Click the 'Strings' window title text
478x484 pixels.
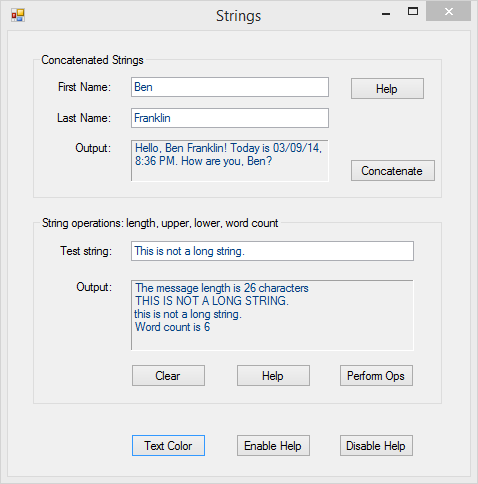pos(239,16)
